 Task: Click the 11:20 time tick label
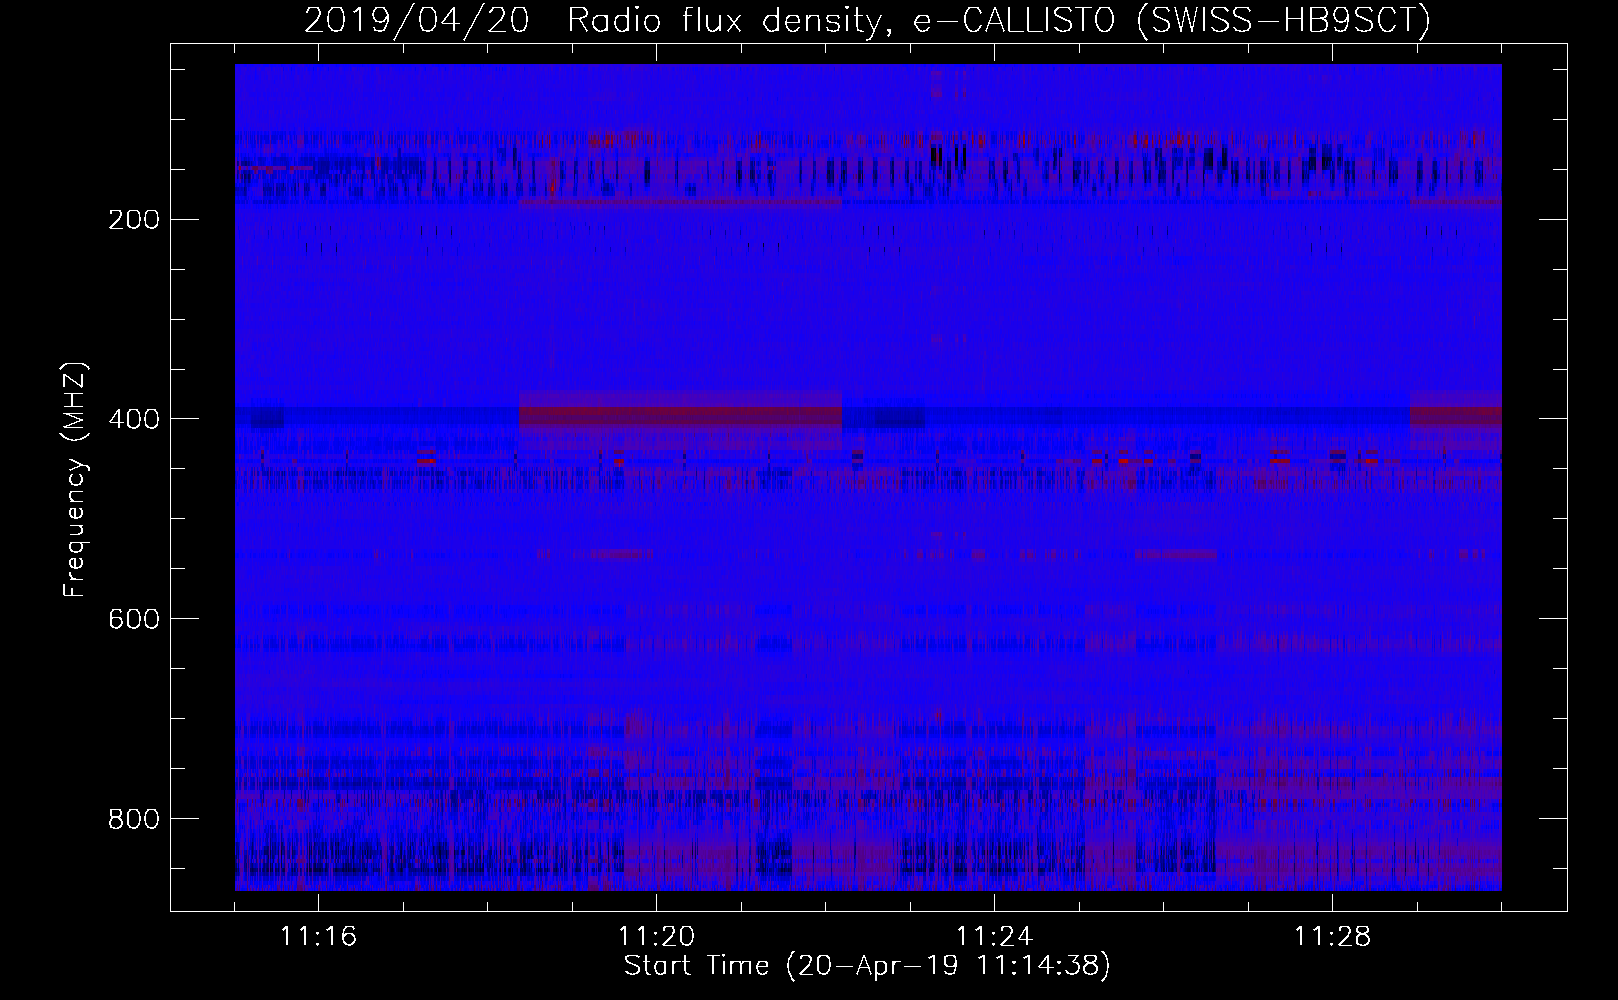657,937
